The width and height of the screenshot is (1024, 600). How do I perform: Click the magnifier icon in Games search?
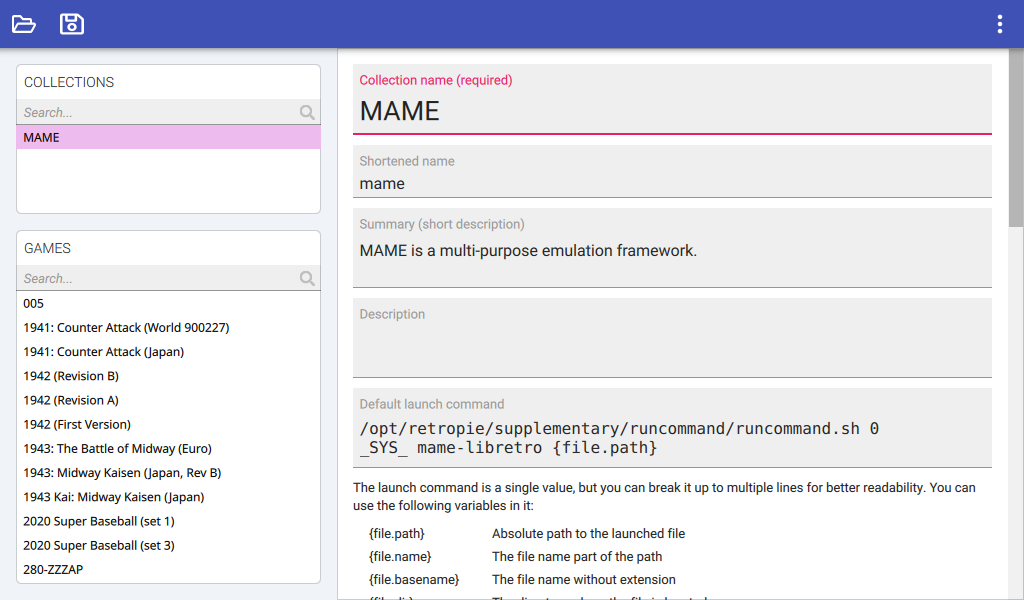(x=307, y=278)
